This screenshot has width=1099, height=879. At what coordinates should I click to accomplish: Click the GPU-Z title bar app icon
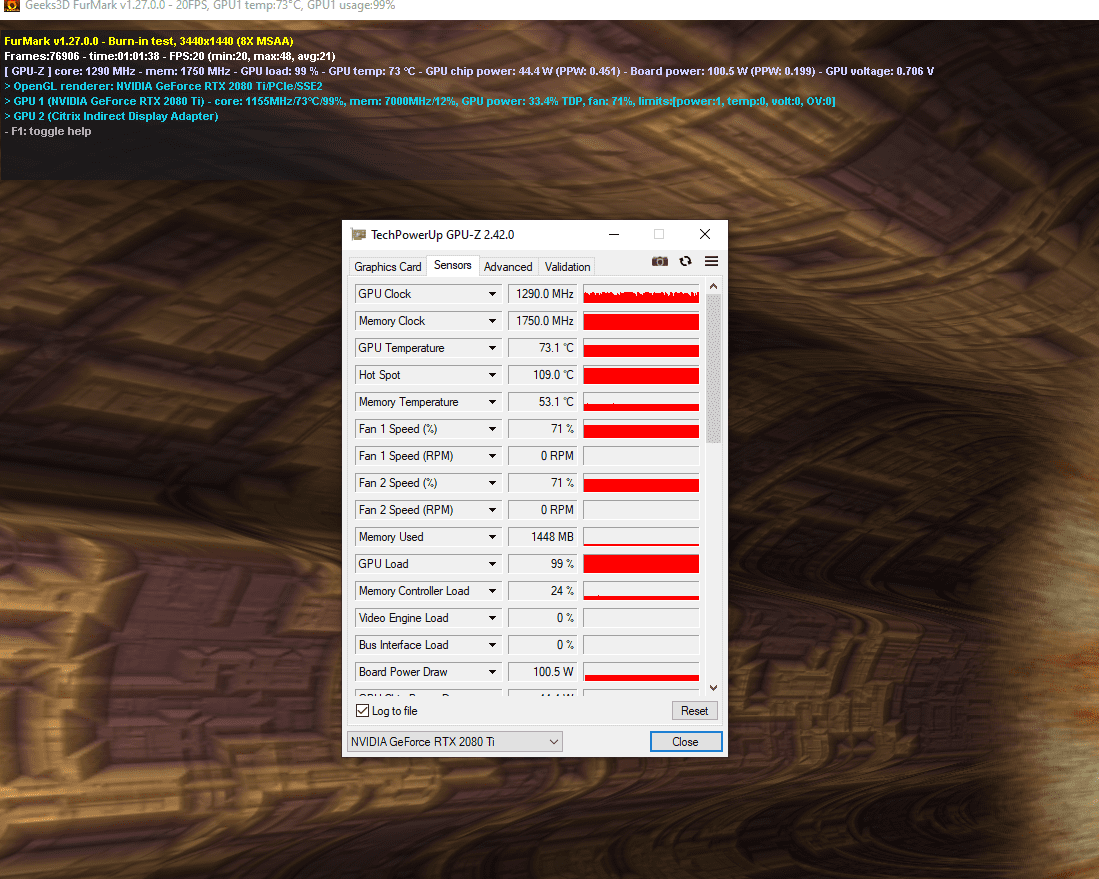coord(358,234)
